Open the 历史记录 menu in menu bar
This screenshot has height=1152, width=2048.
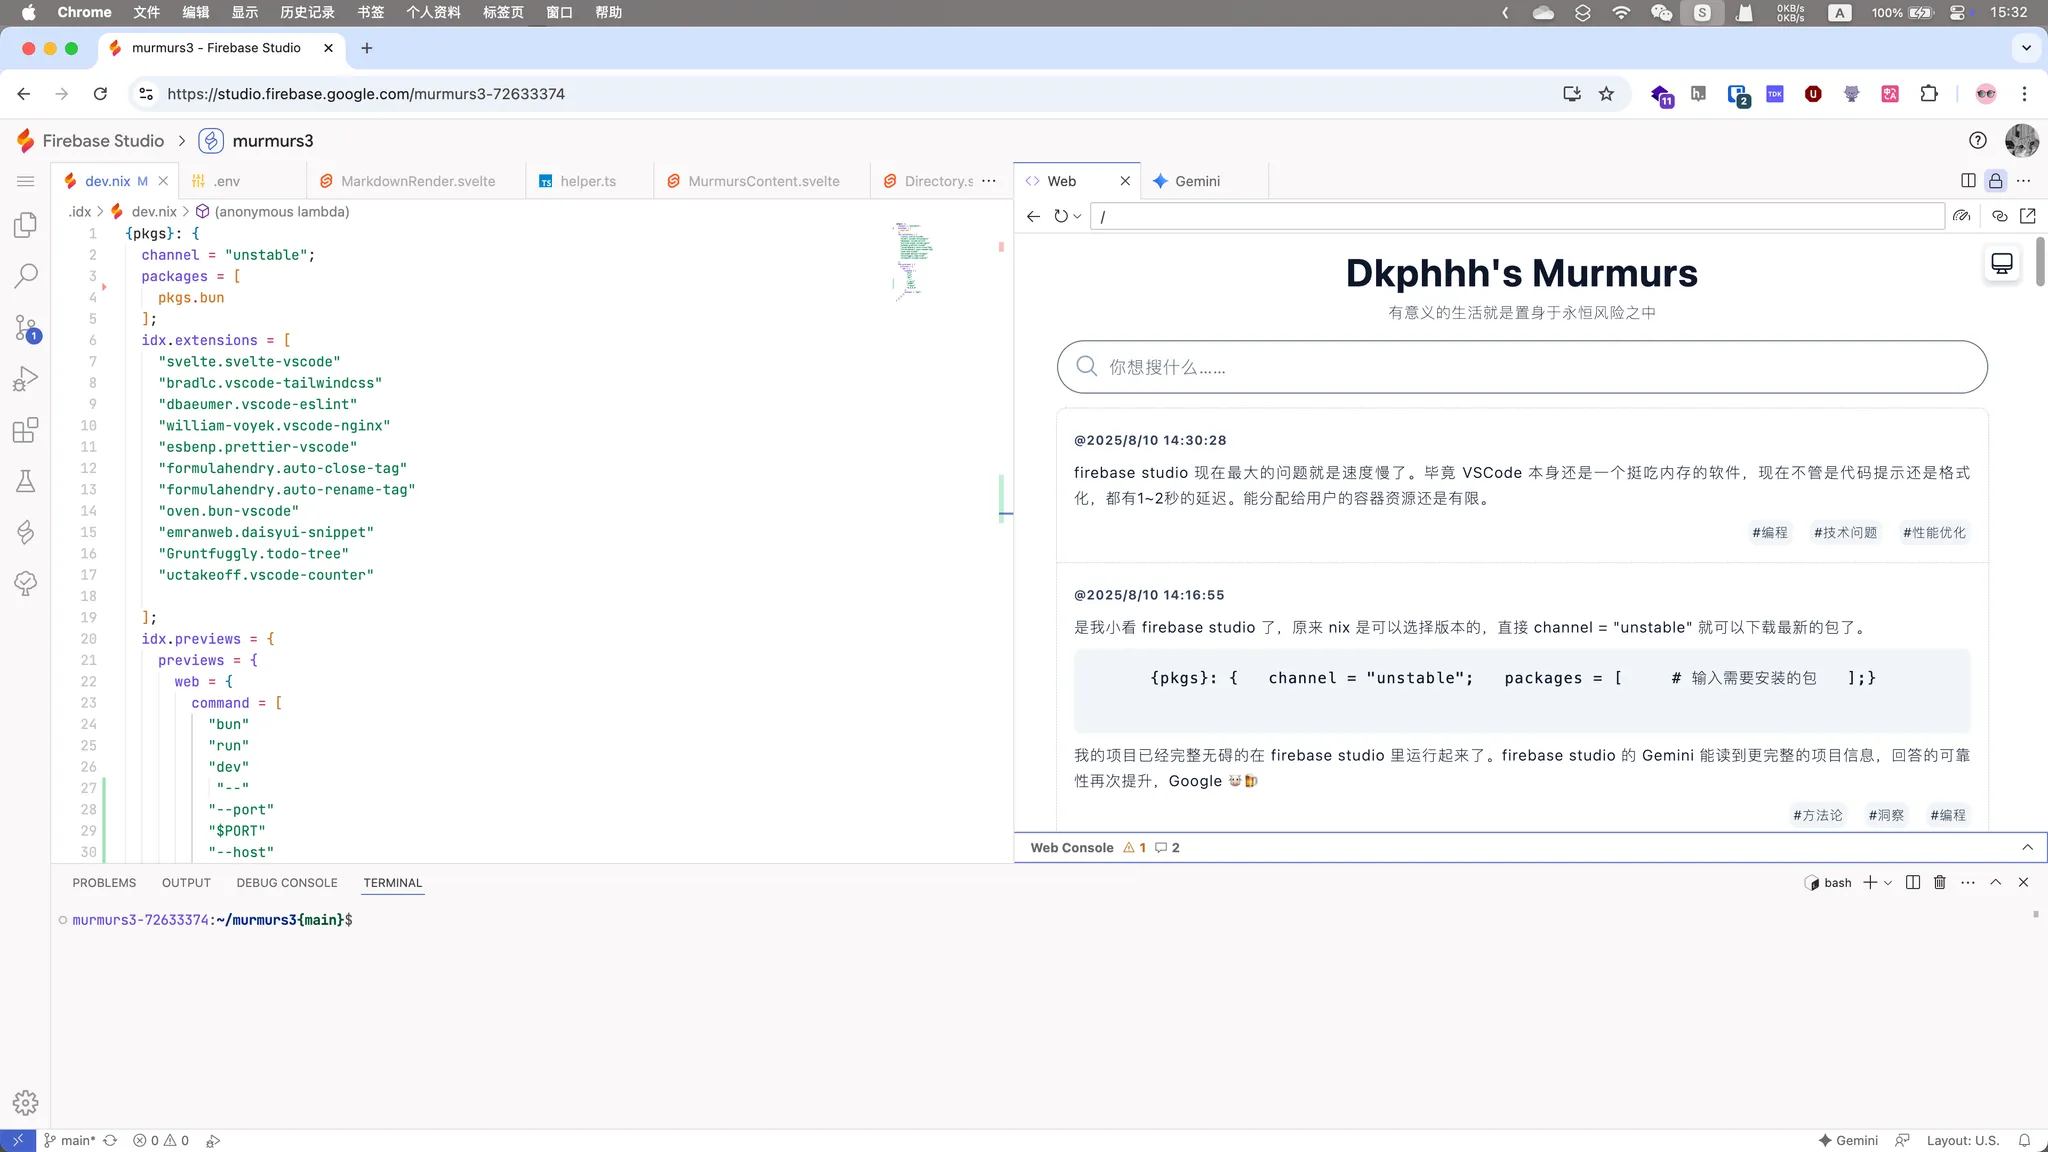coord(307,12)
